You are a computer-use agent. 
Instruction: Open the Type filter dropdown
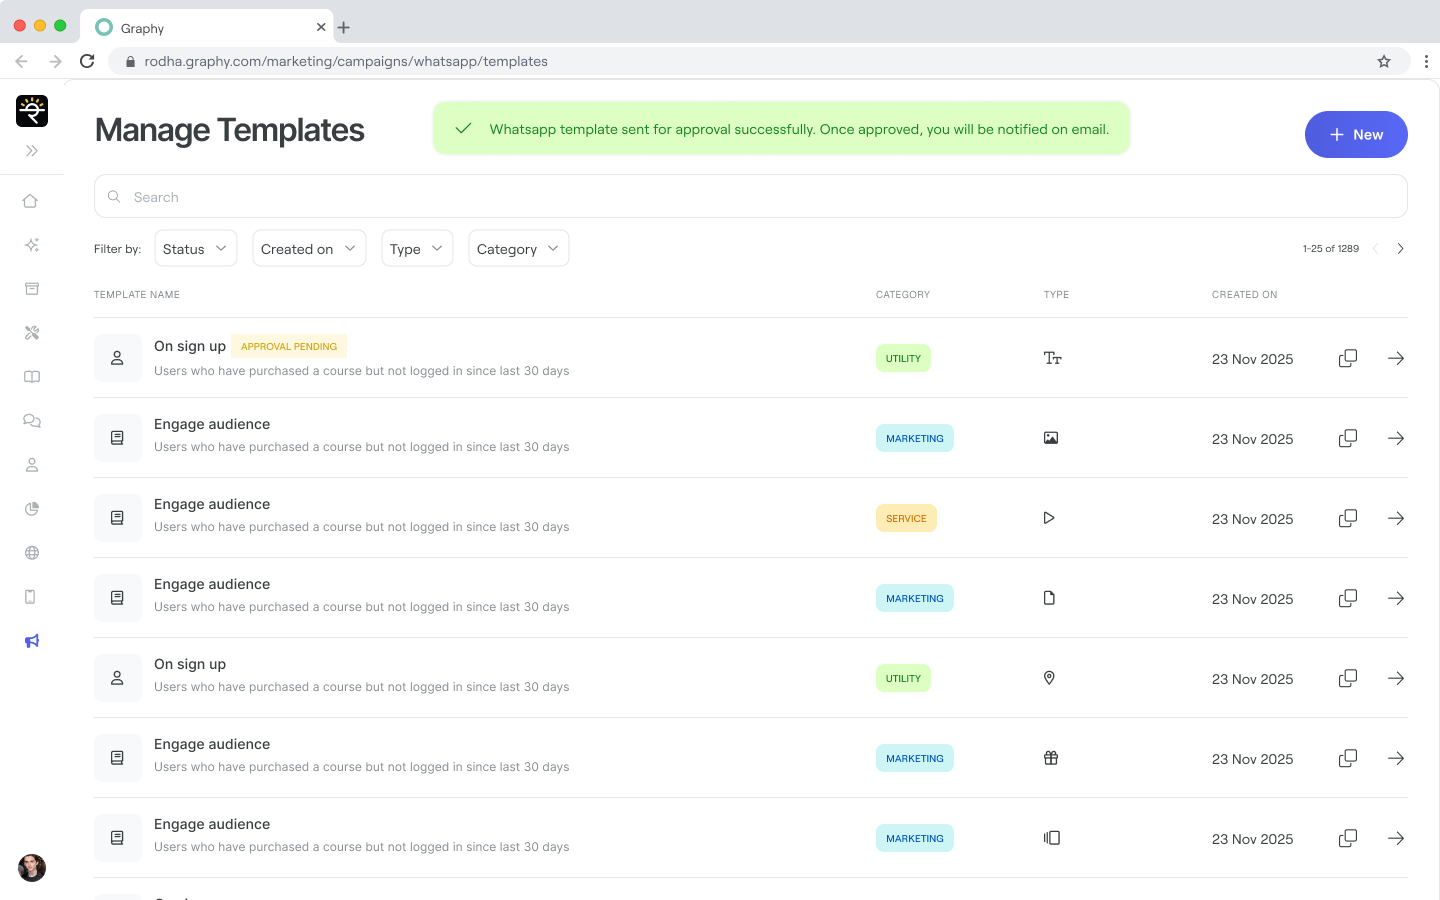point(417,249)
